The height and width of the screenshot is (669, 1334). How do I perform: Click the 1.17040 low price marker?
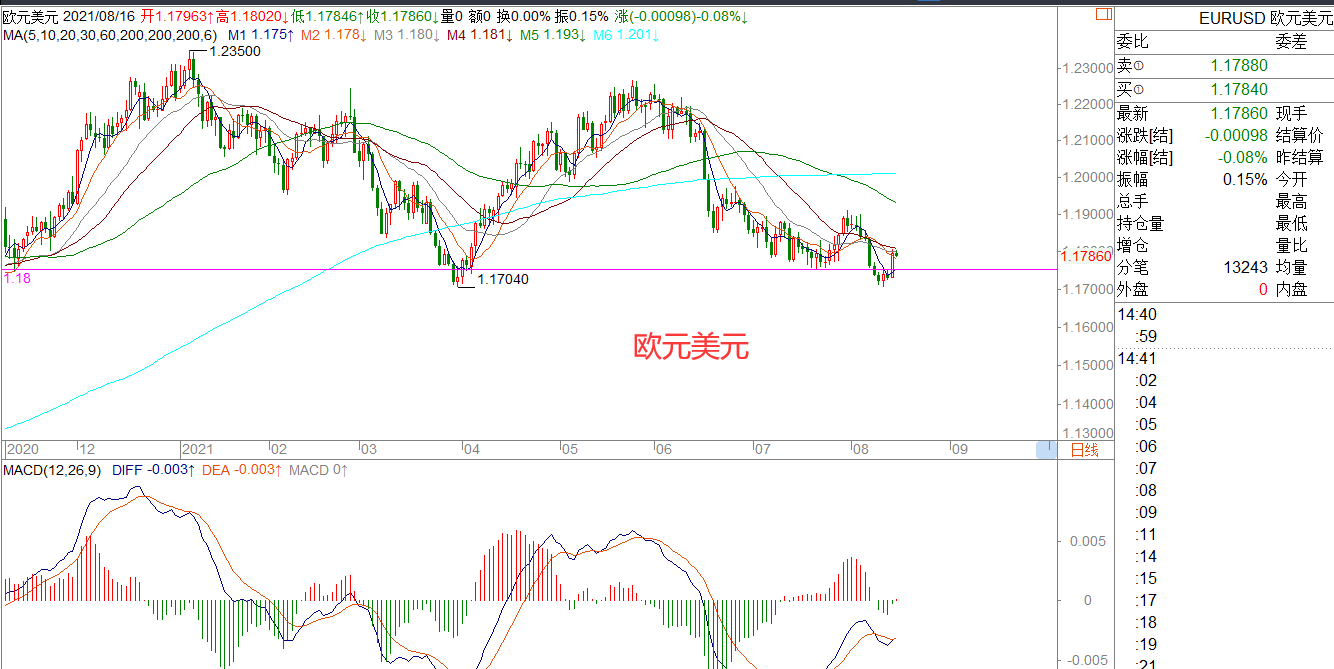coord(503,280)
